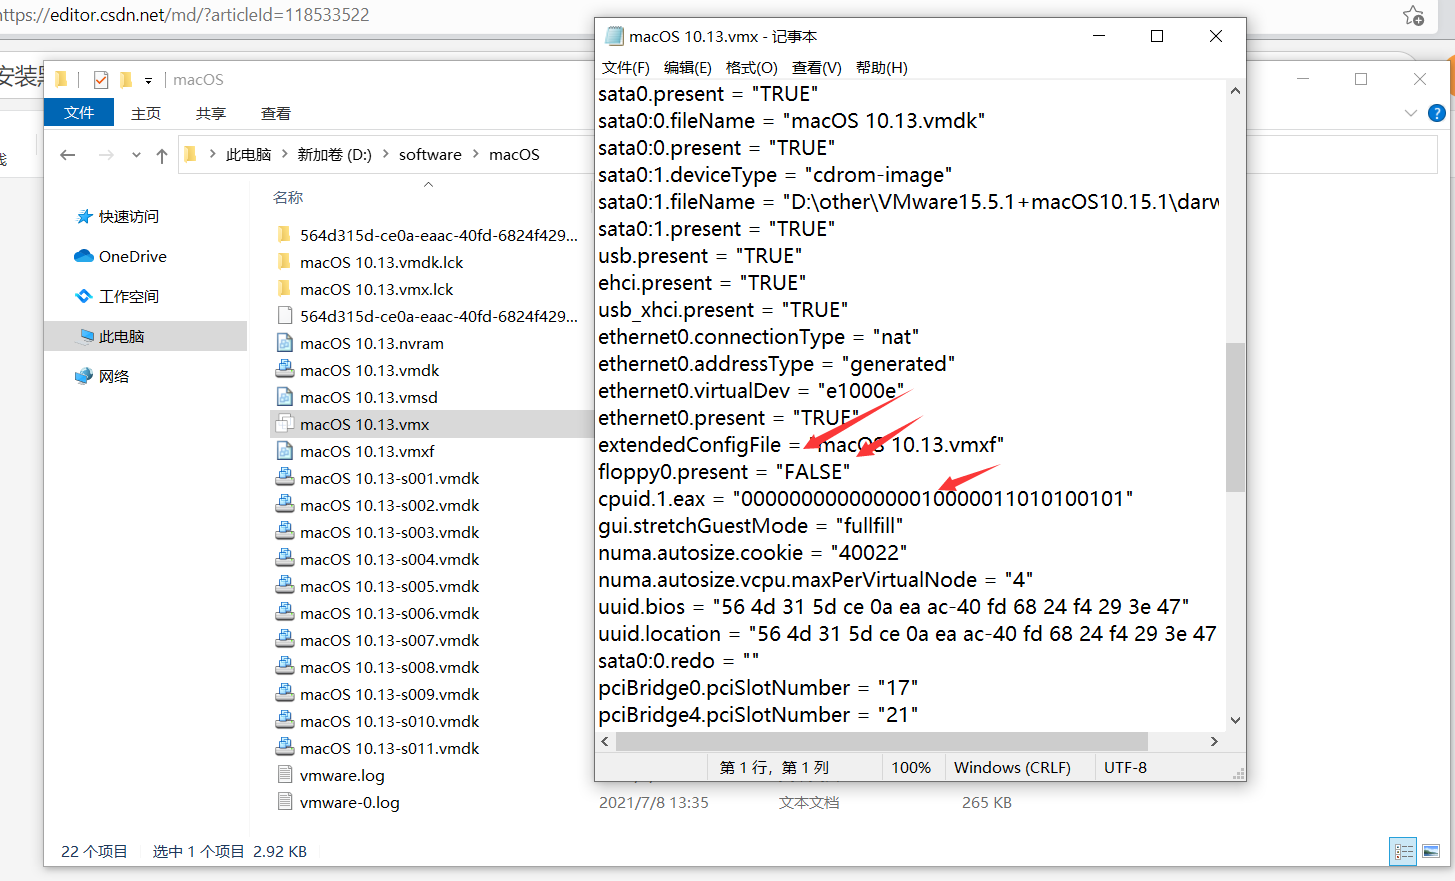Go back with the Explorer back arrow

coord(68,155)
